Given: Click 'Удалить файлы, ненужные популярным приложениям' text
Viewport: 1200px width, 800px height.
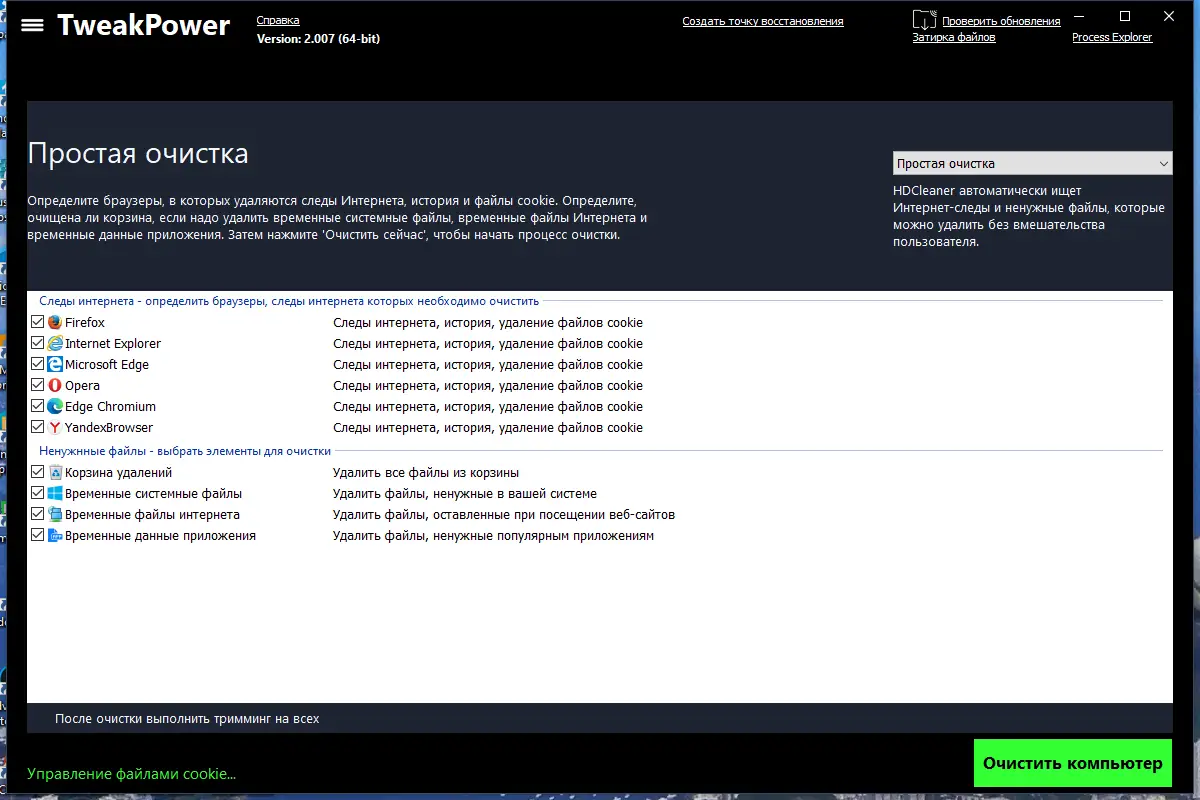Looking at the screenshot, I should click(x=494, y=536).
